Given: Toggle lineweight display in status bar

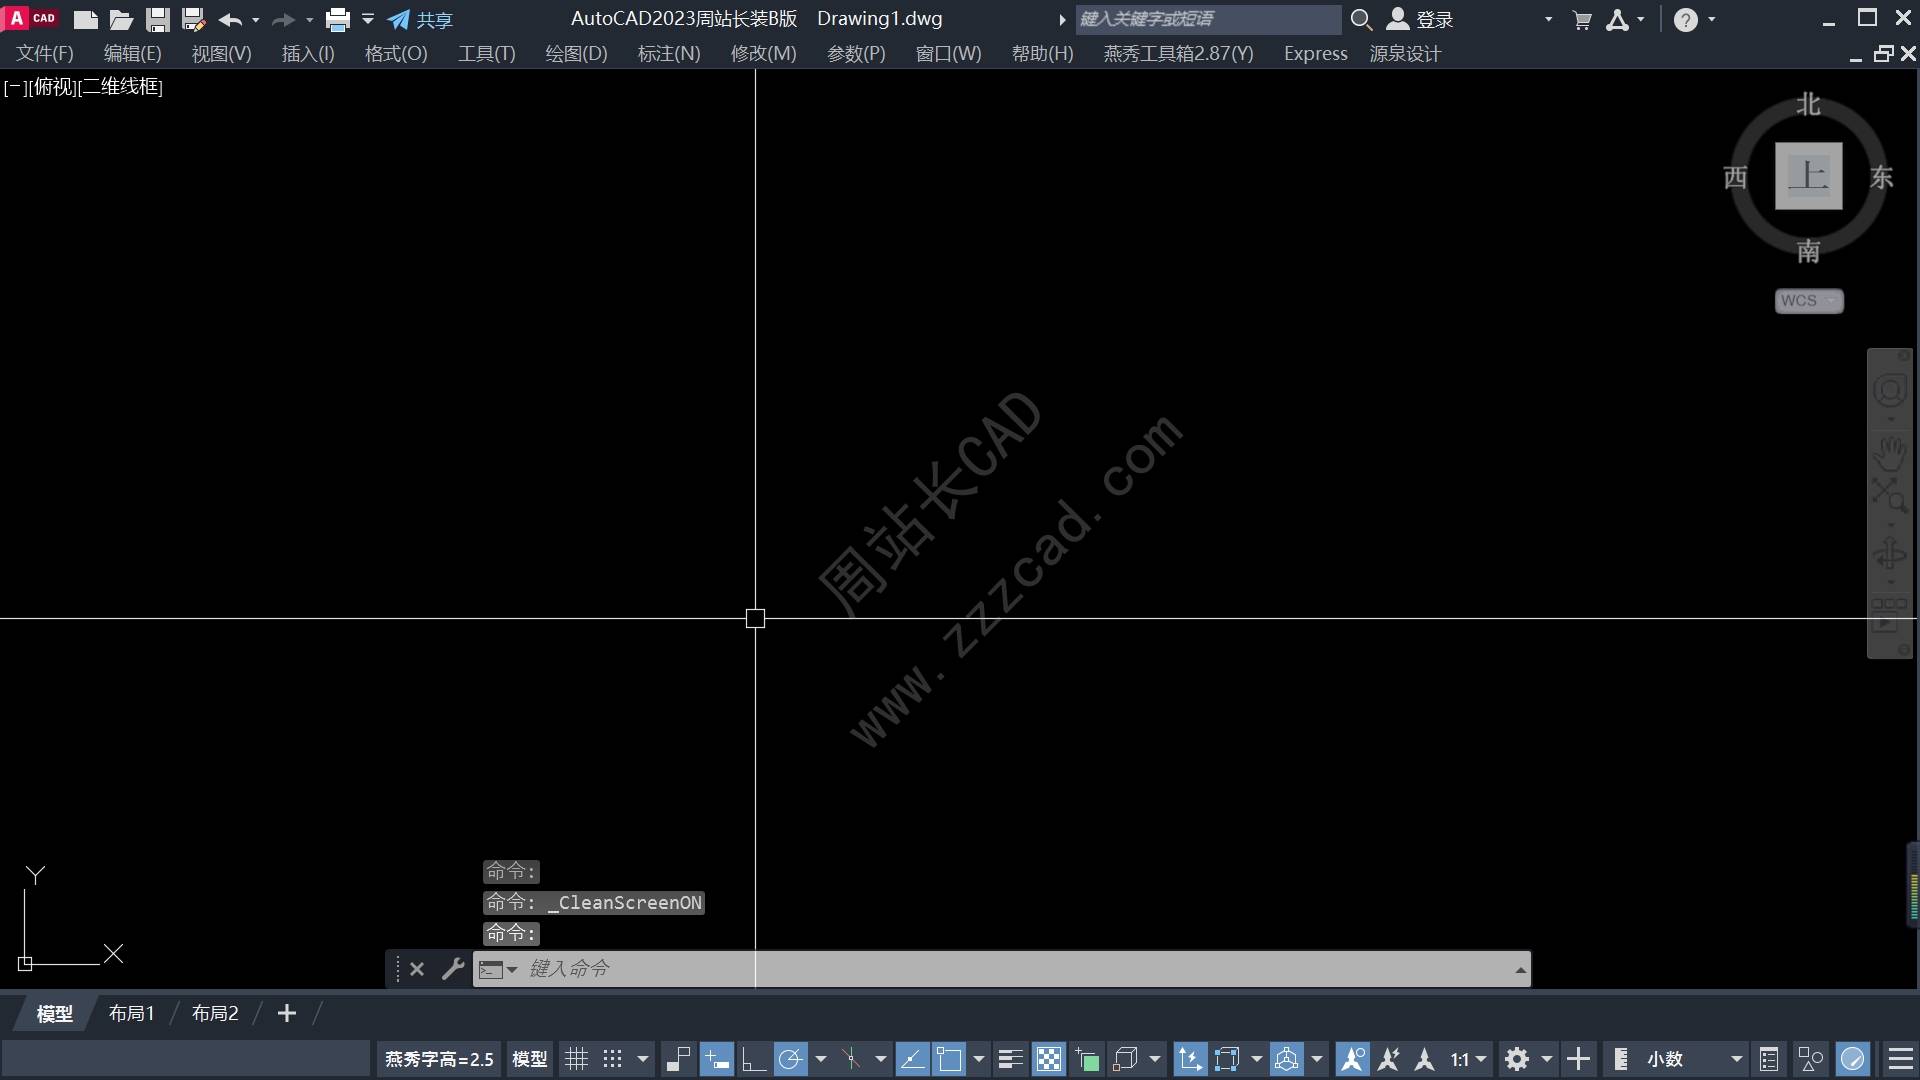Looking at the screenshot, I should coord(1010,1059).
